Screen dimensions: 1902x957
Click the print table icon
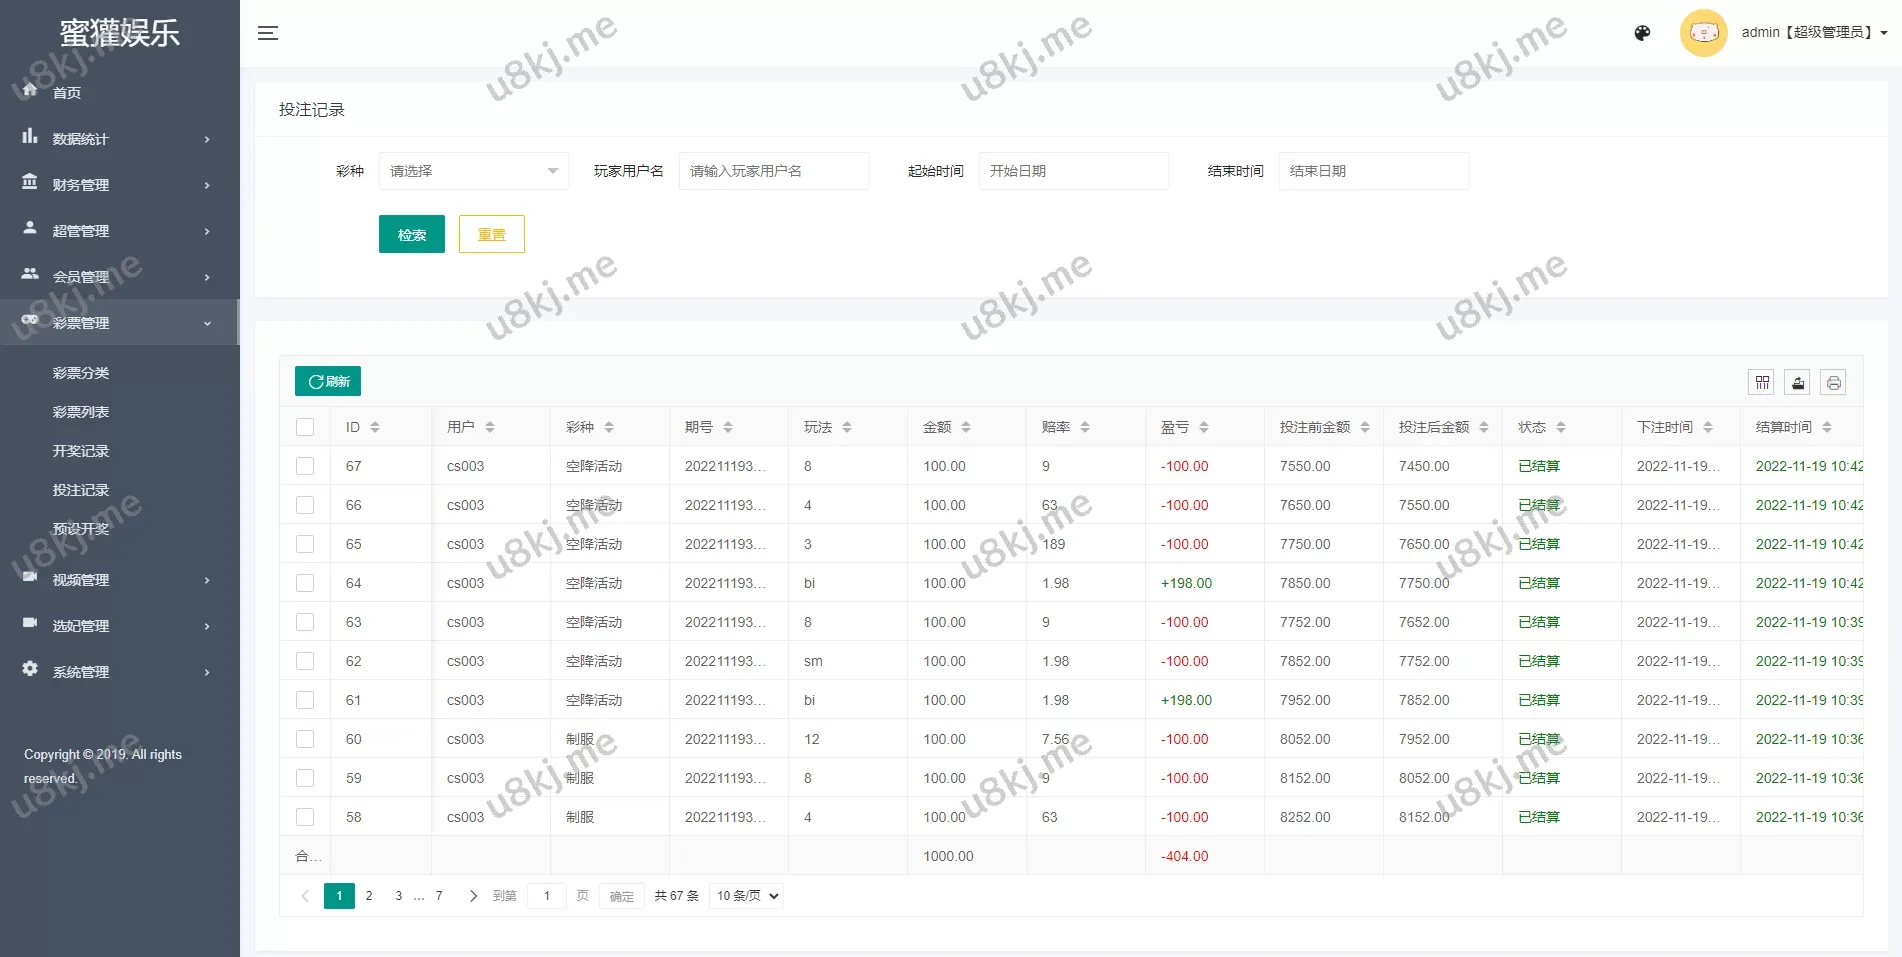tap(1833, 382)
